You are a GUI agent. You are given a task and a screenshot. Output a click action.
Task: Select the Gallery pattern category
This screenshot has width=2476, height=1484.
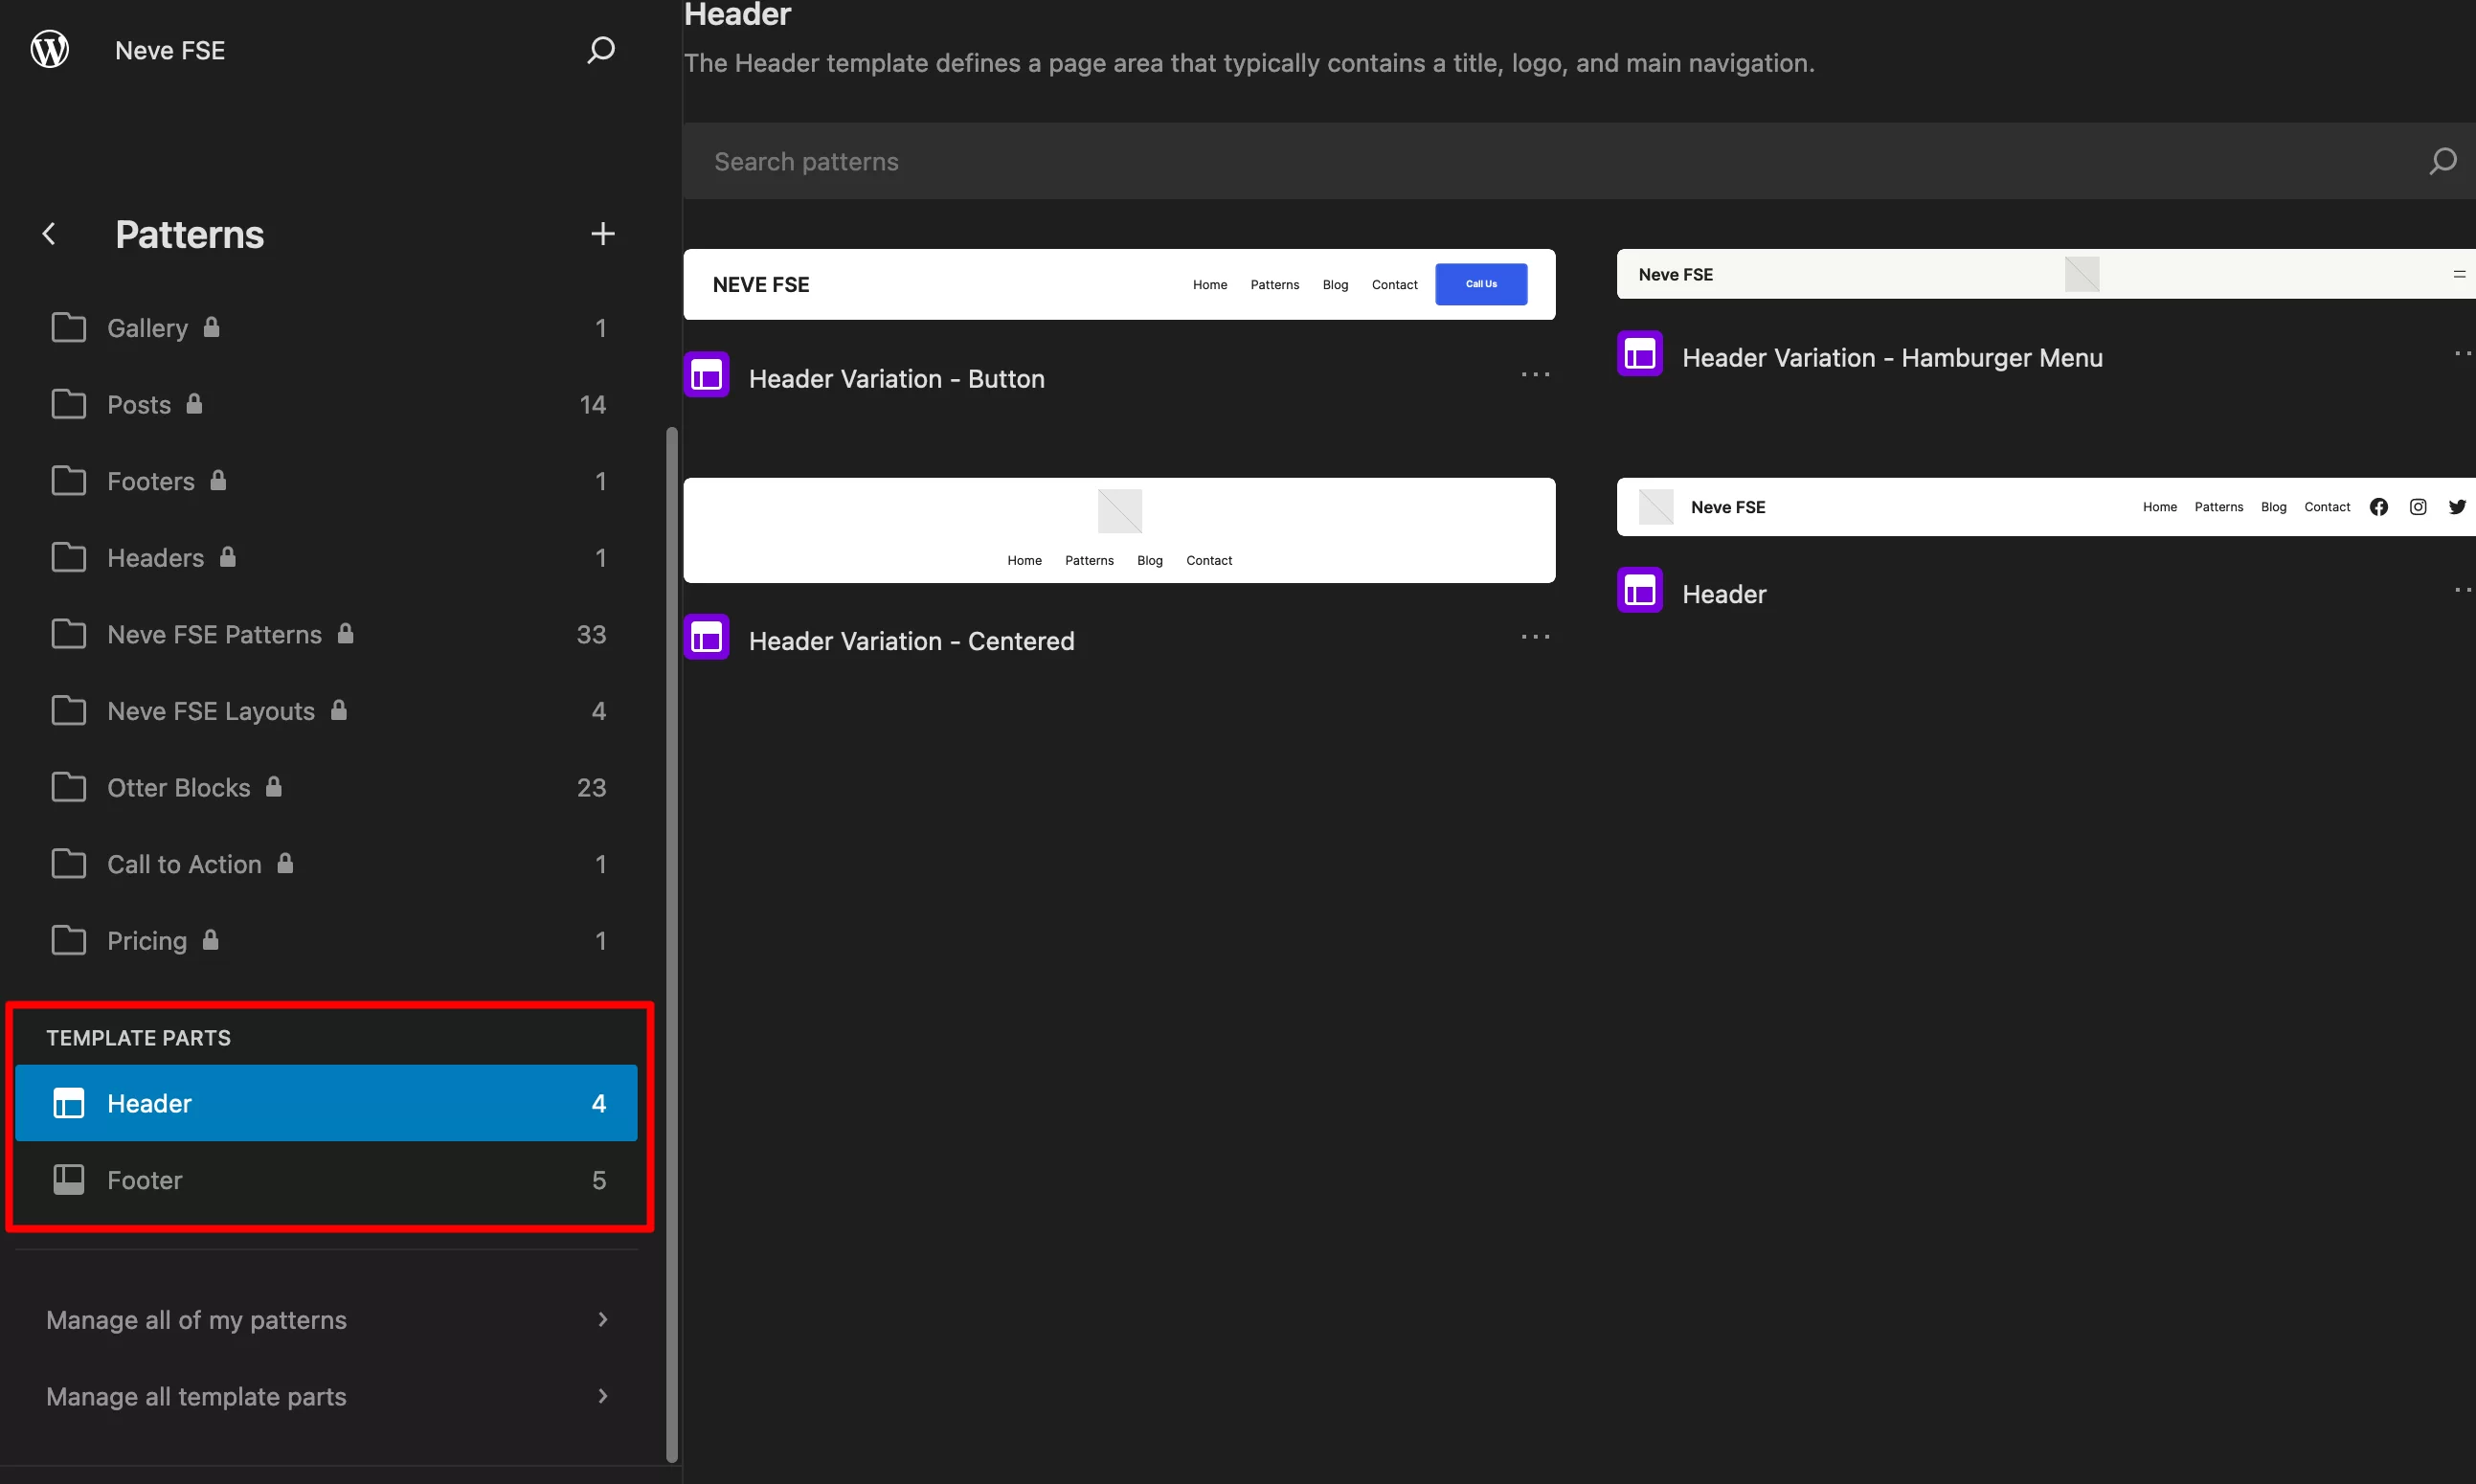(x=326, y=327)
